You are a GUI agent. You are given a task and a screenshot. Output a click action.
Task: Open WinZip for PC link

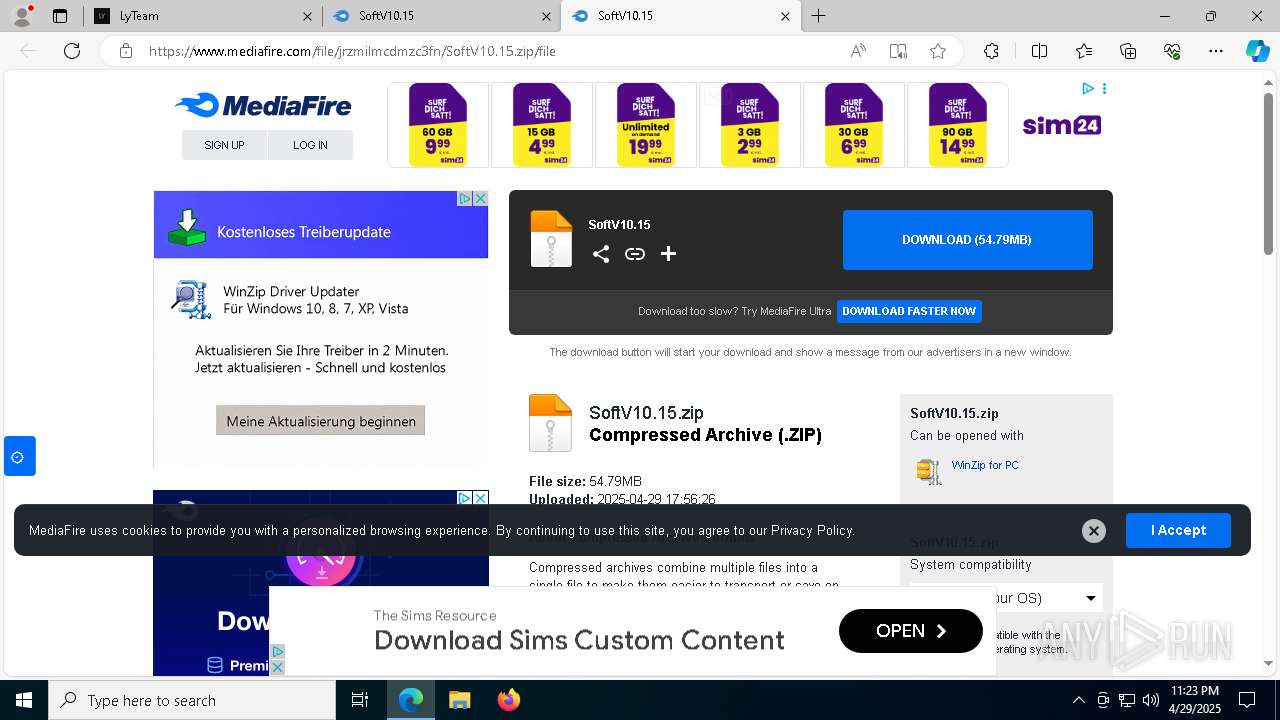[985, 465]
